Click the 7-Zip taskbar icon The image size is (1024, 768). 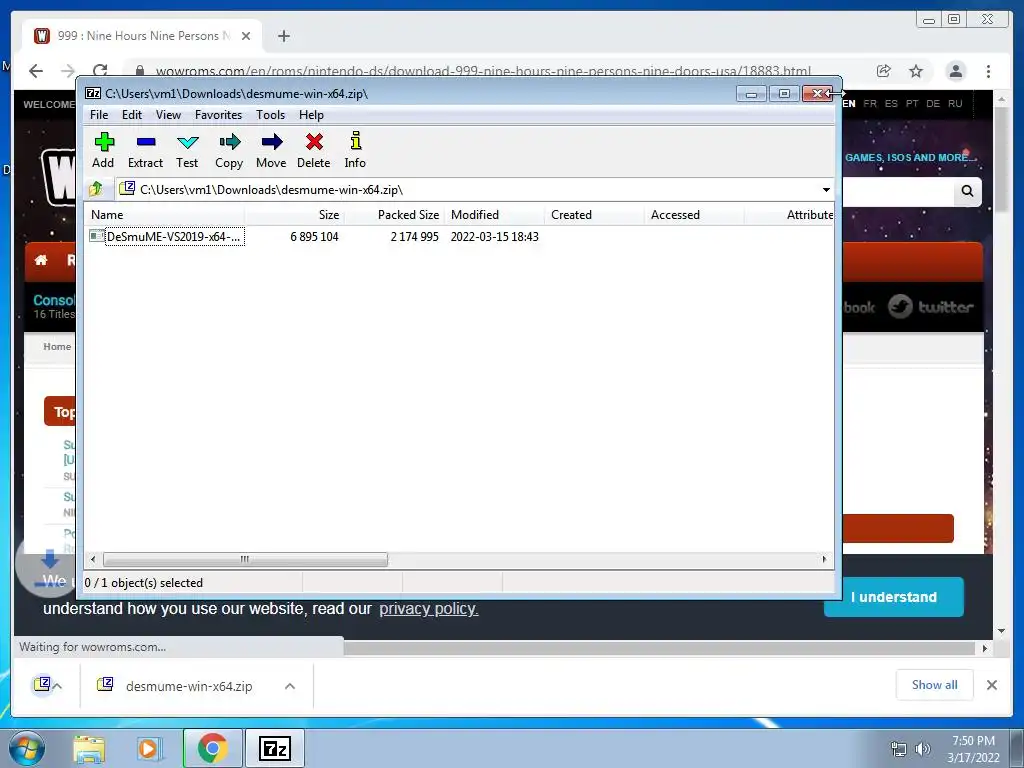pyautogui.click(x=275, y=748)
